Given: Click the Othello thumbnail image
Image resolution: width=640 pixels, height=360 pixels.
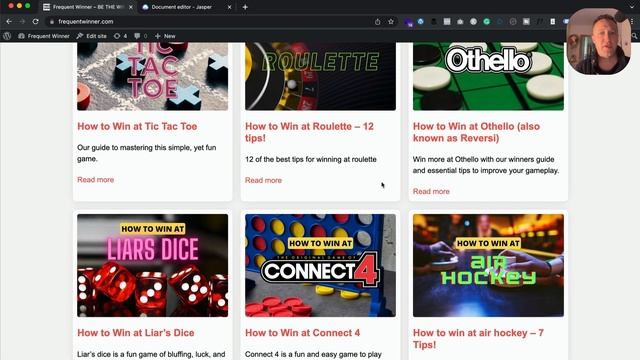Looking at the screenshot, I should pos(488,76).
